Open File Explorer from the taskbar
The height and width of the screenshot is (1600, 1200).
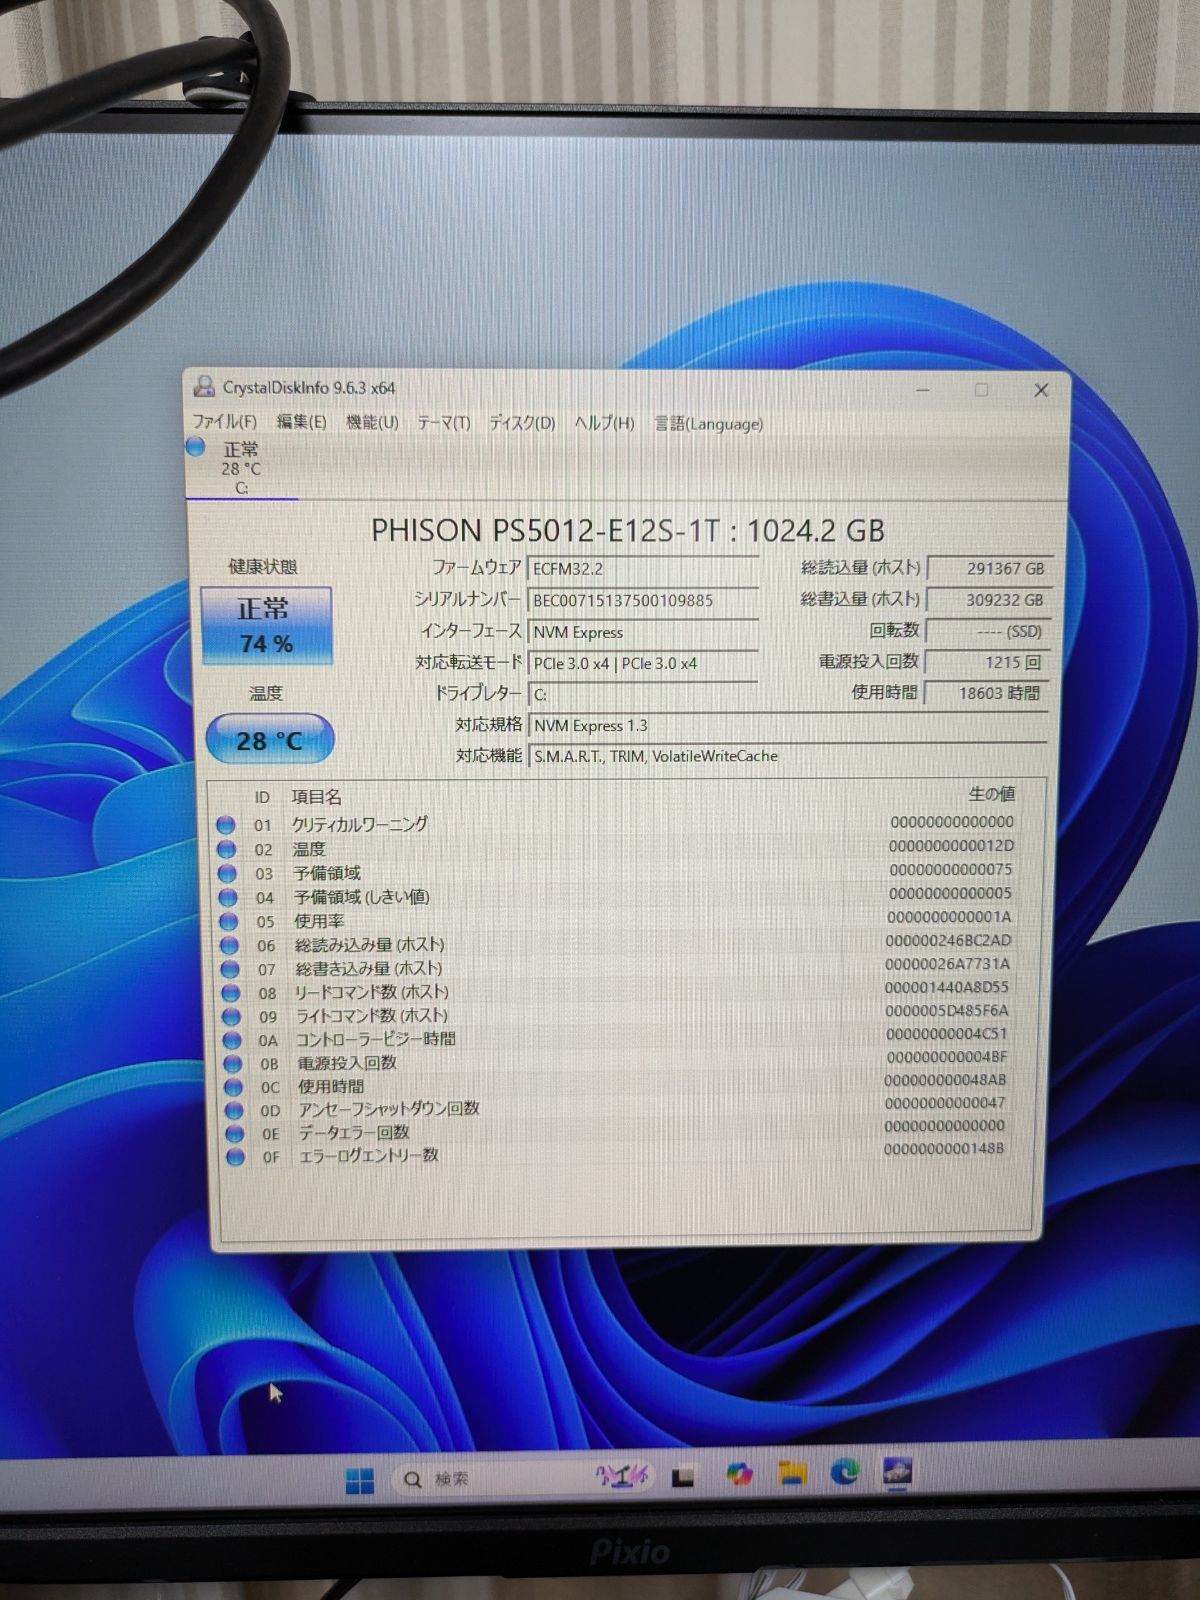pos(793,1473)
